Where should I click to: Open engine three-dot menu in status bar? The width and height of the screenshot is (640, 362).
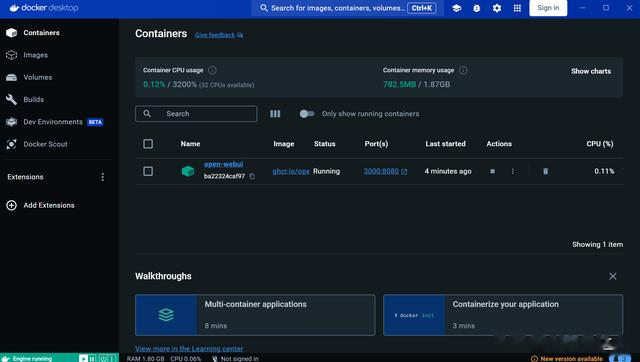[x=111, y=359]
